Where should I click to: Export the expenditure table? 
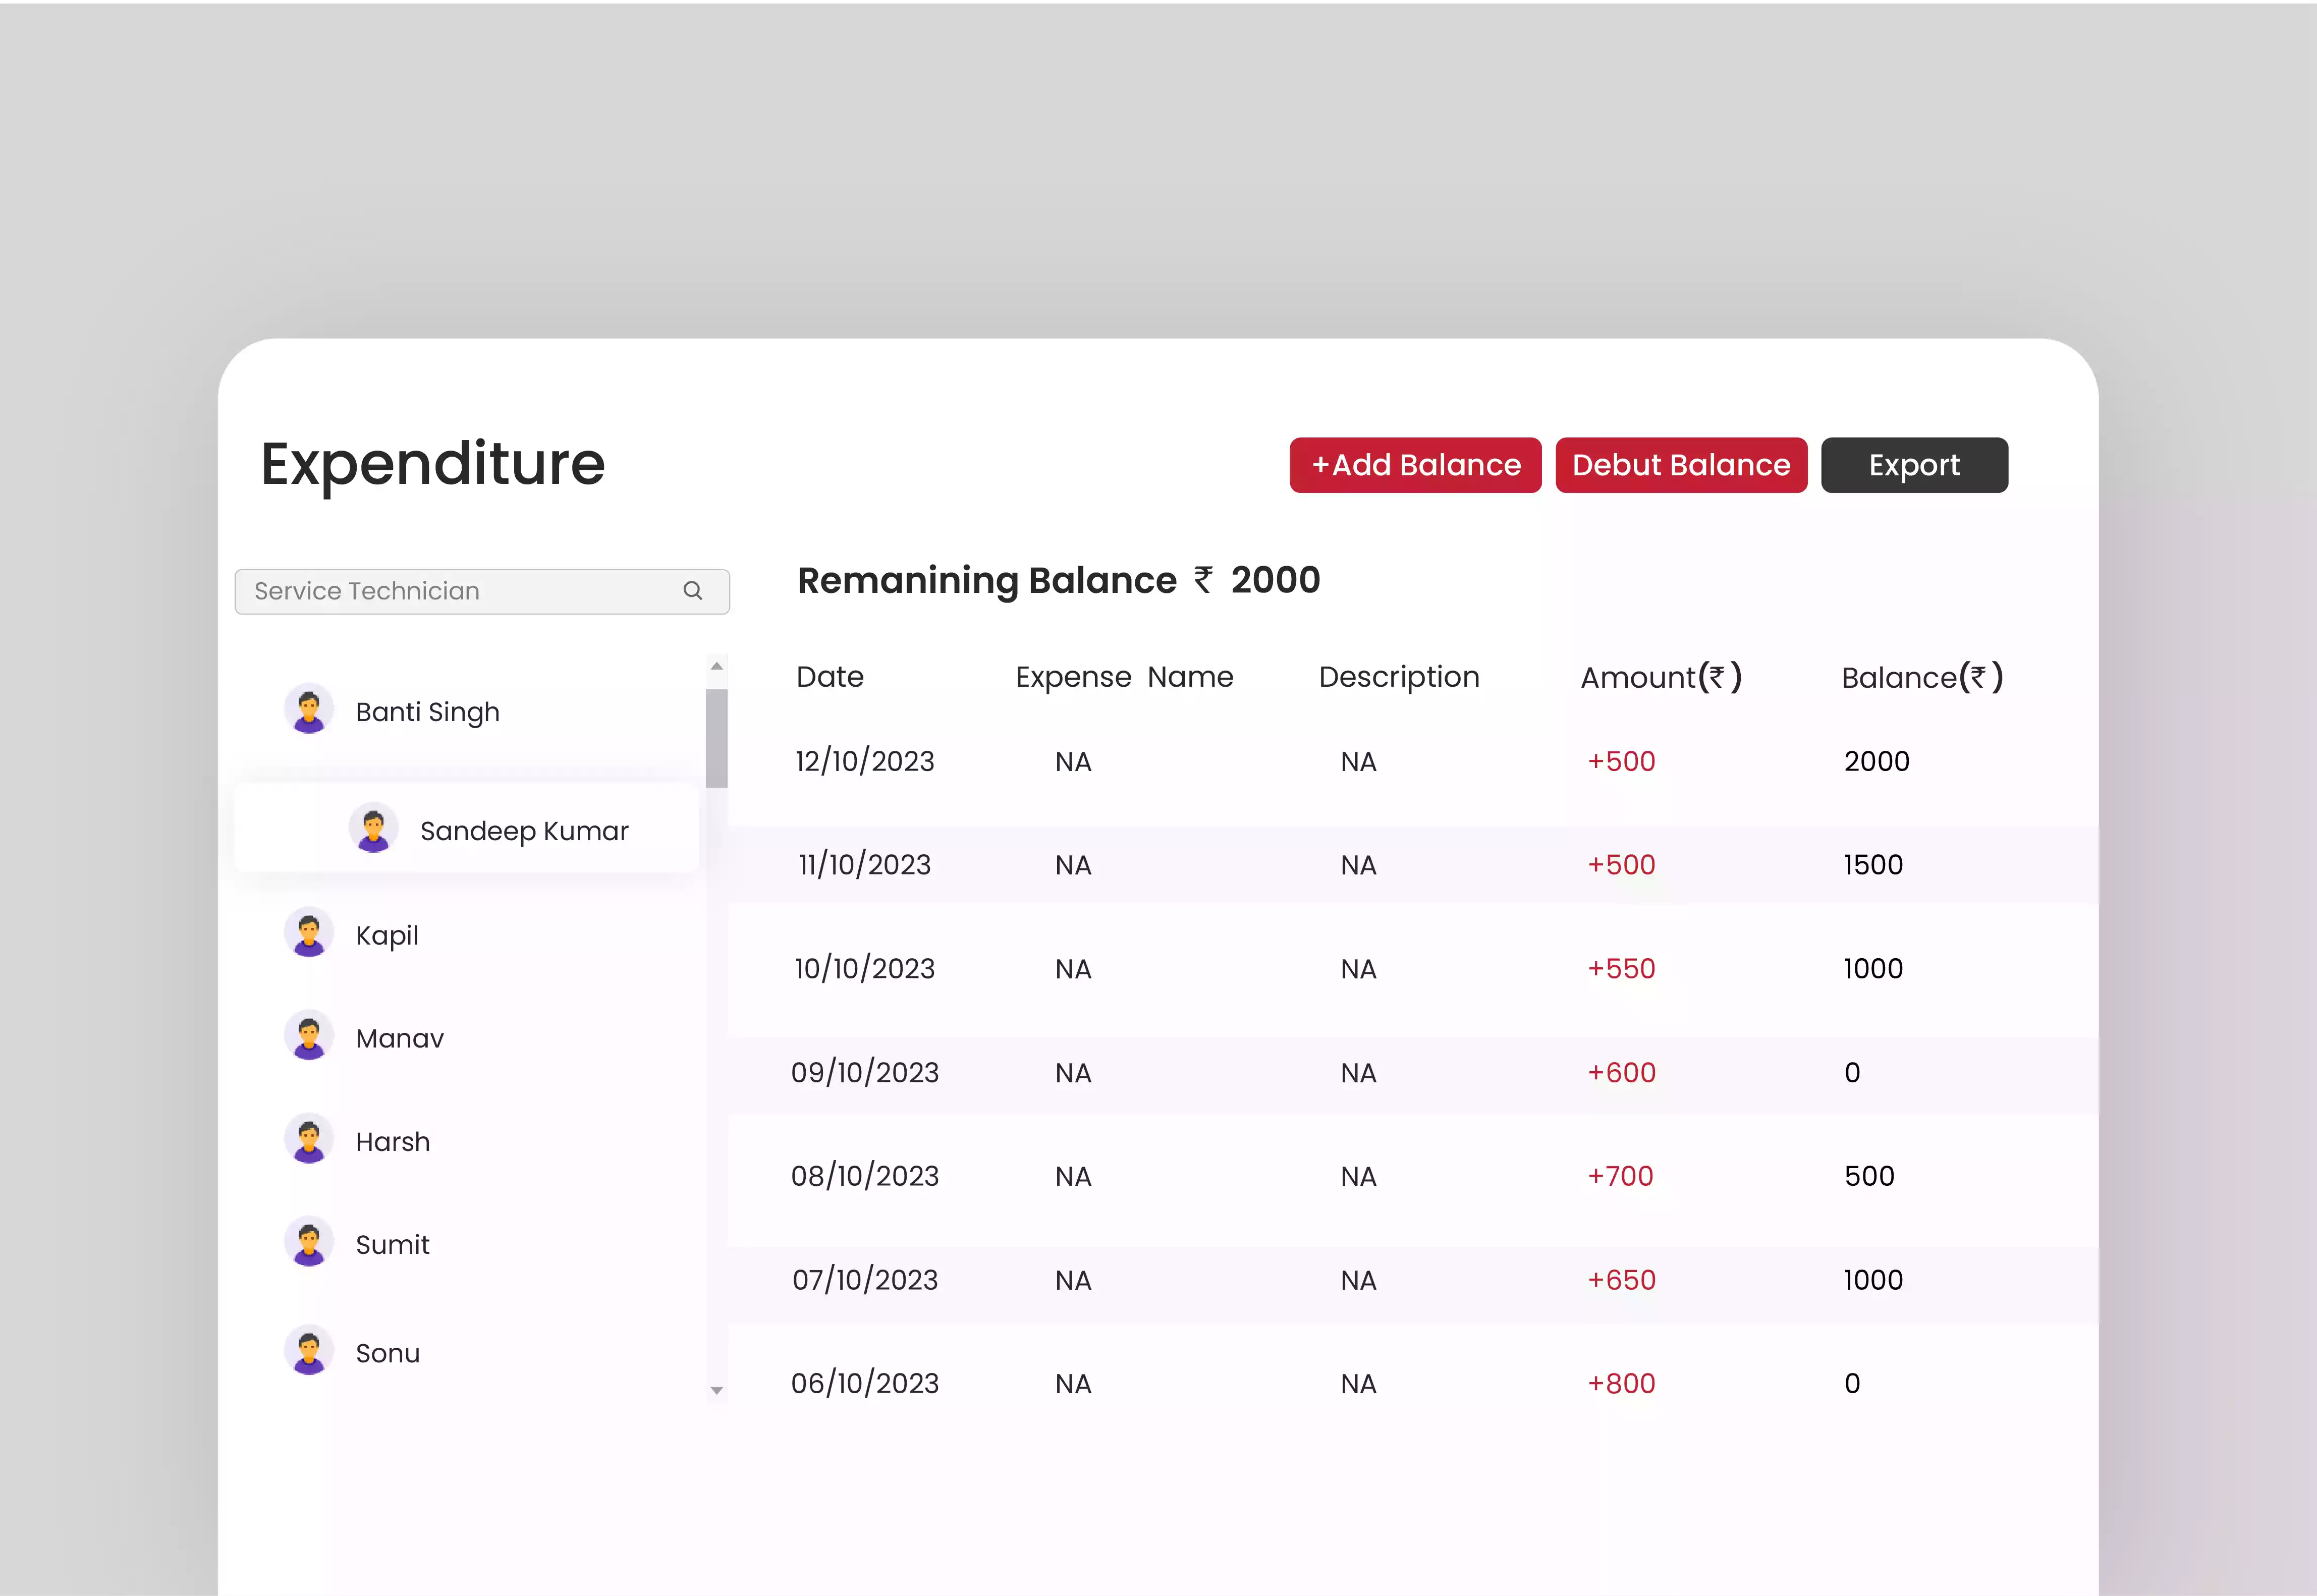(1914, 465)
